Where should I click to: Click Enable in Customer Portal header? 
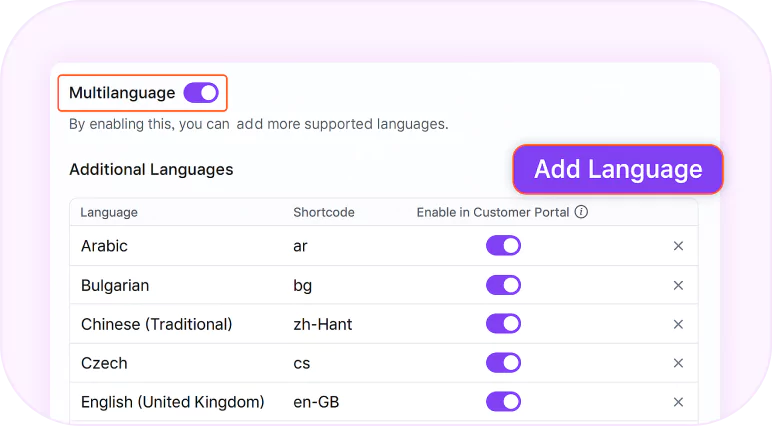(493, 212)
